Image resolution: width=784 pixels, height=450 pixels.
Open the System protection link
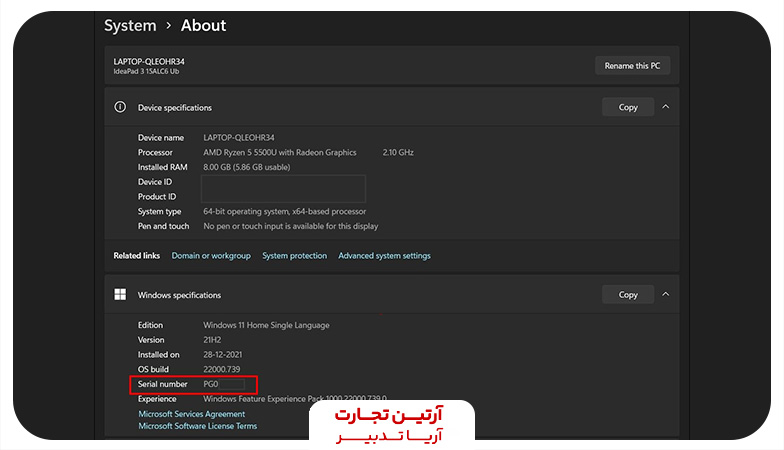(294, 256)
